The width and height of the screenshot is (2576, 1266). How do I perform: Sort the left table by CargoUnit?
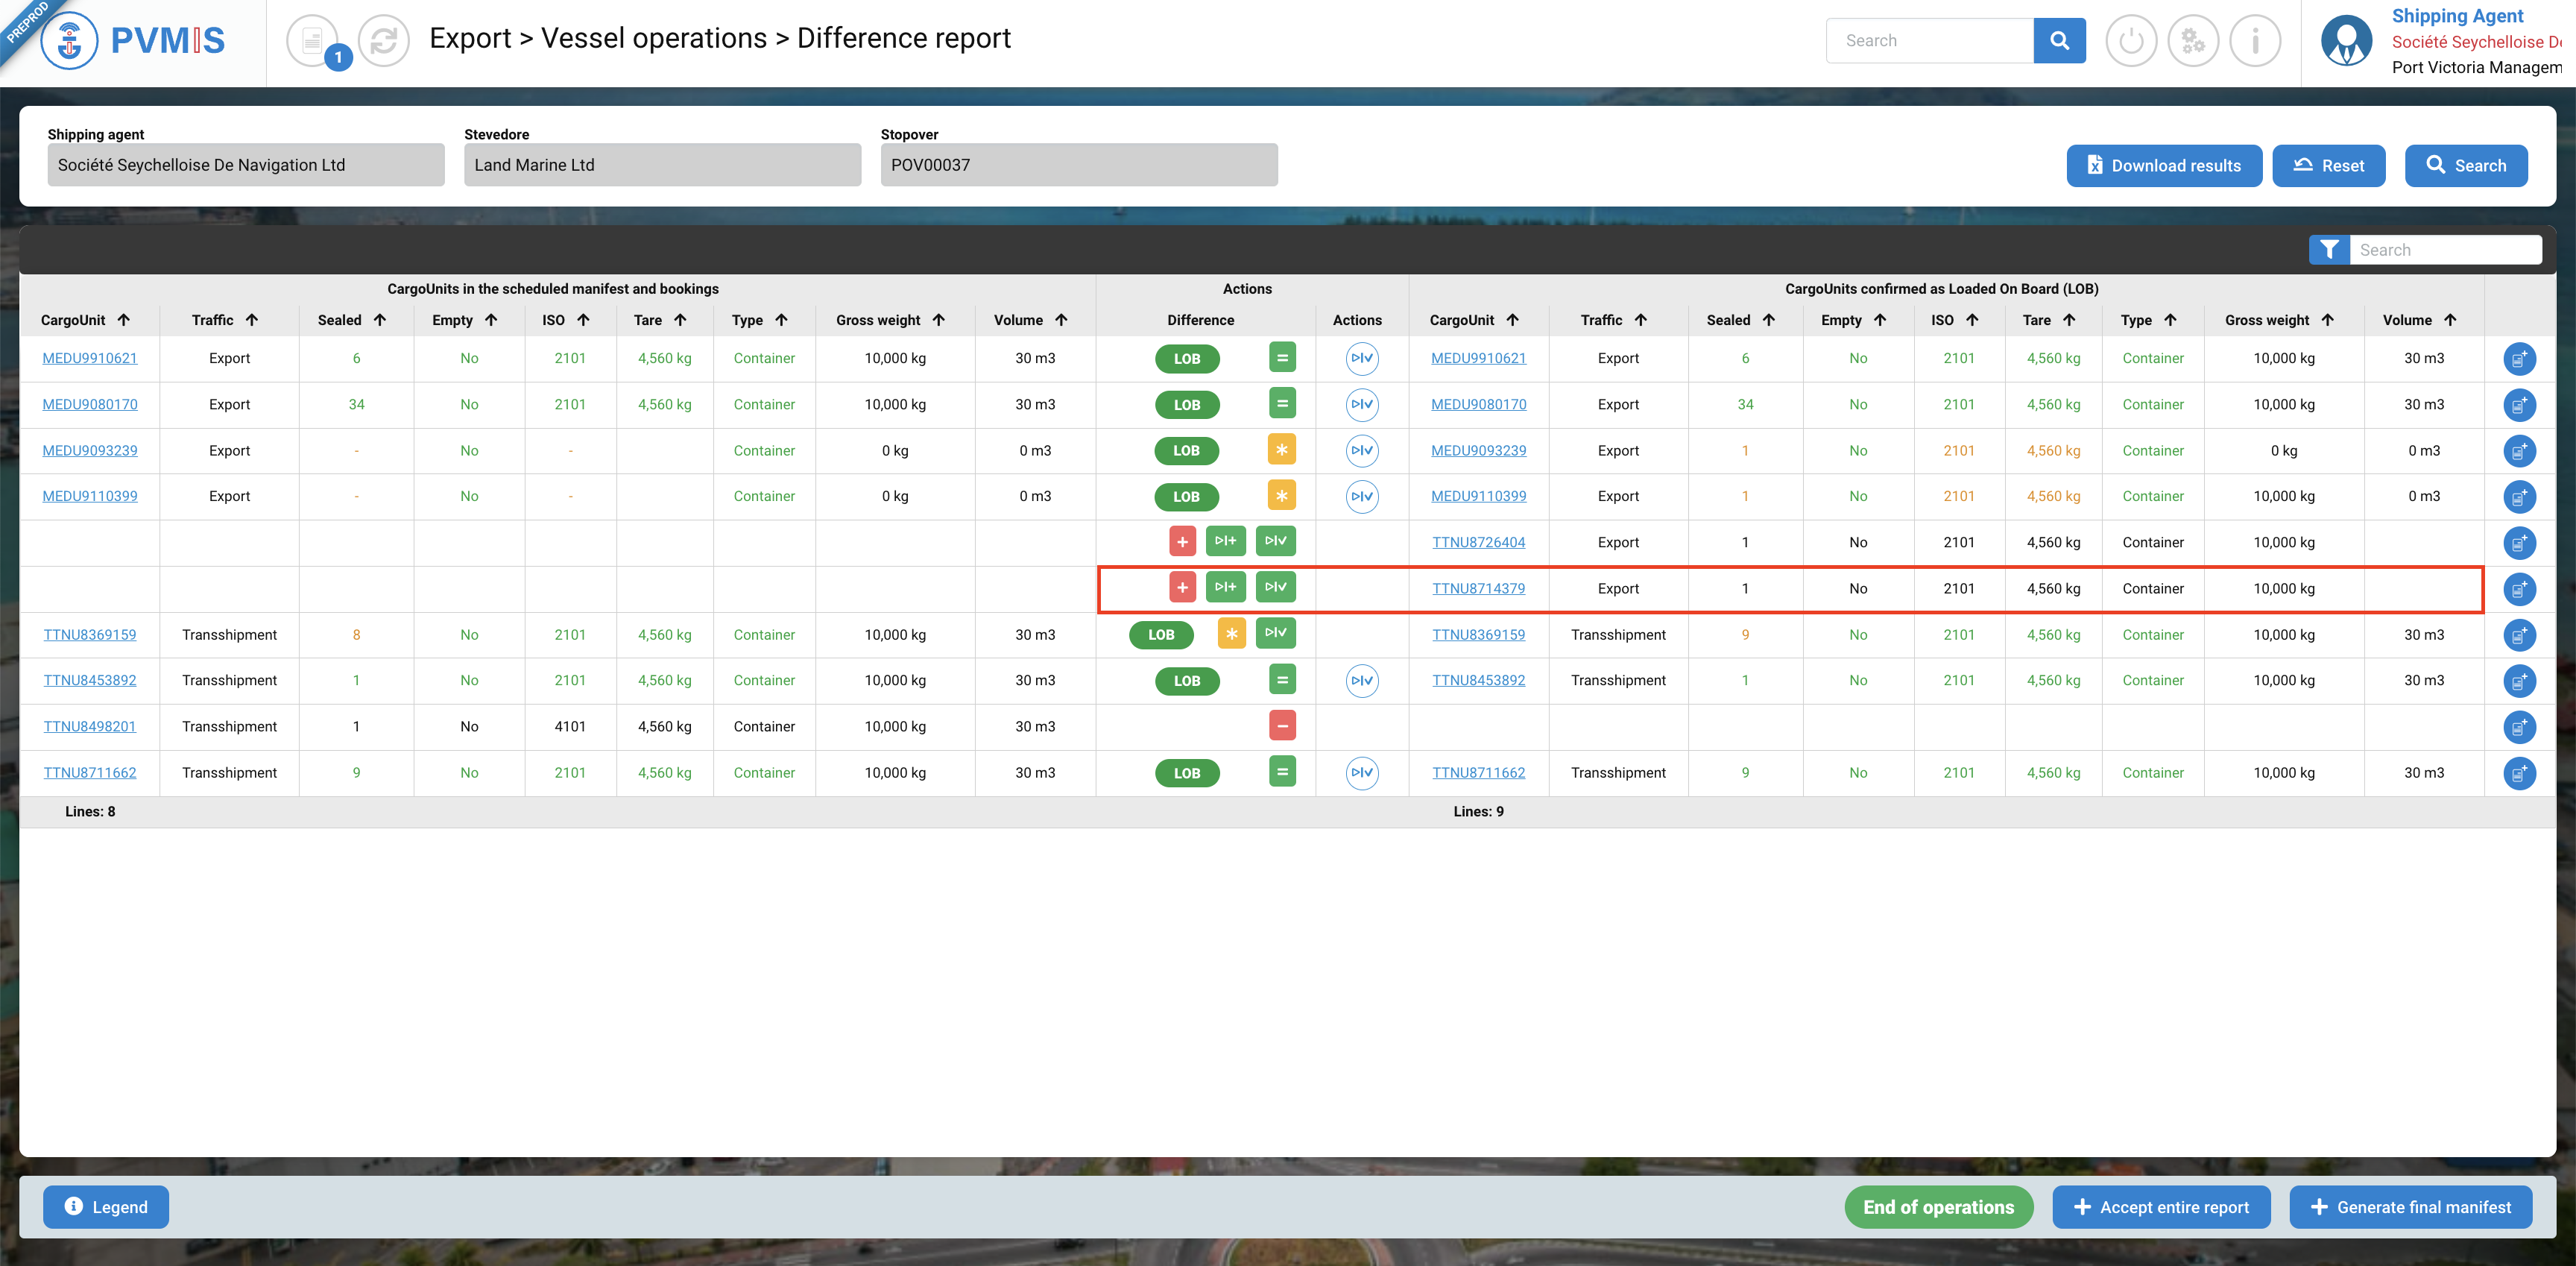85,320
